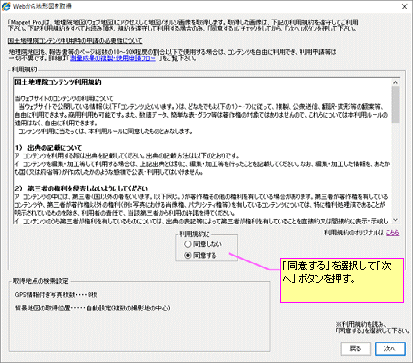
Task: Click the 当ウェブサイトのコンテンツの利用について line
Action: click(64, 99)
